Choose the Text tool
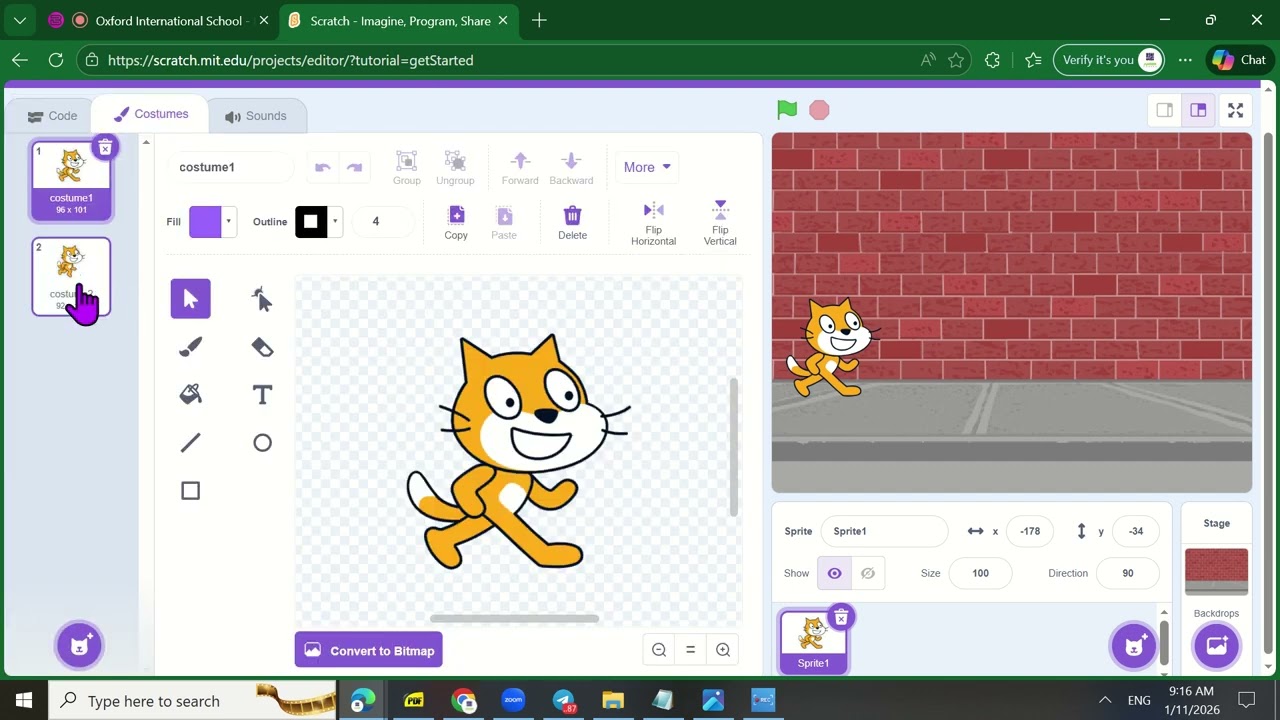The image size is (1280, 720). 262,395
